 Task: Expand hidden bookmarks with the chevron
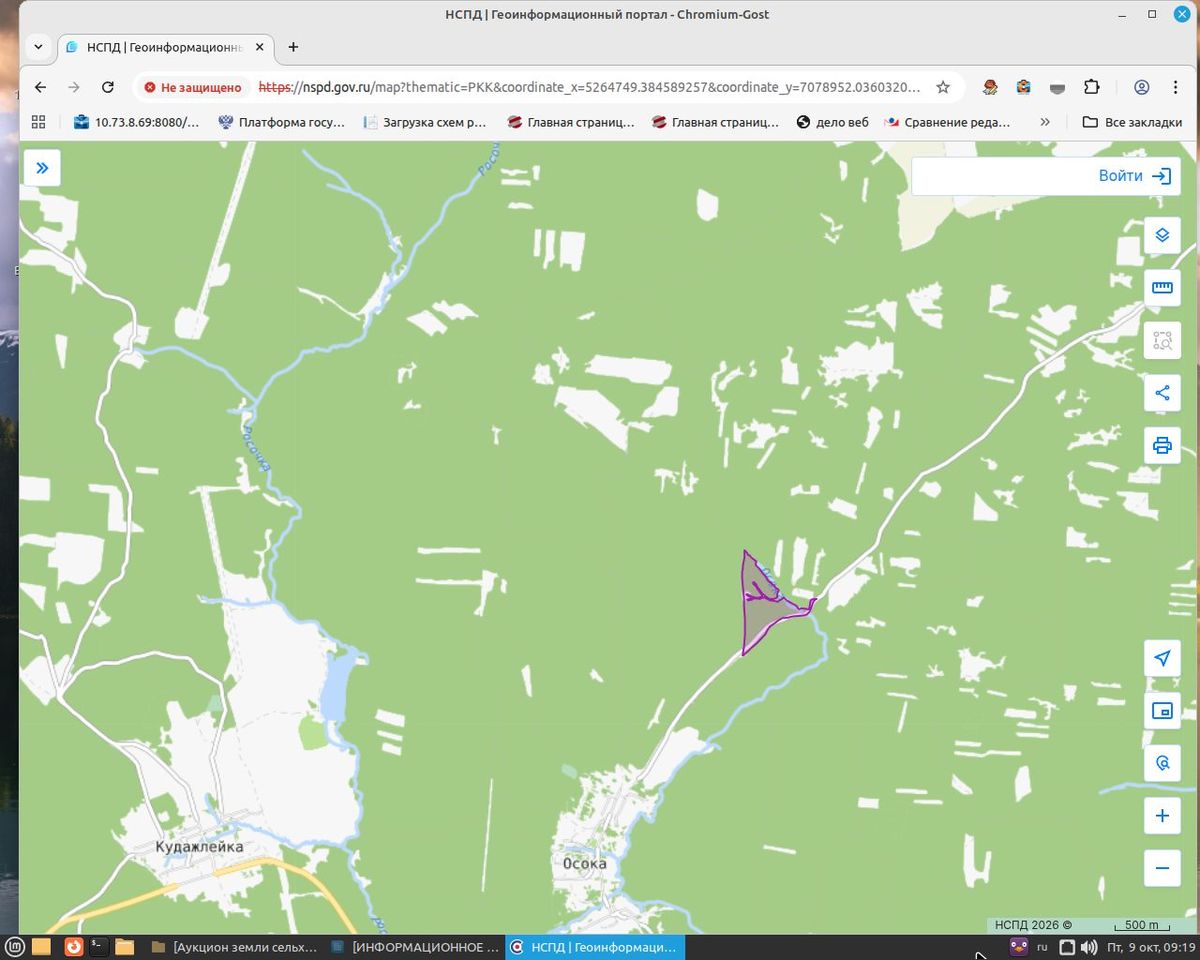coord(1045,122)
